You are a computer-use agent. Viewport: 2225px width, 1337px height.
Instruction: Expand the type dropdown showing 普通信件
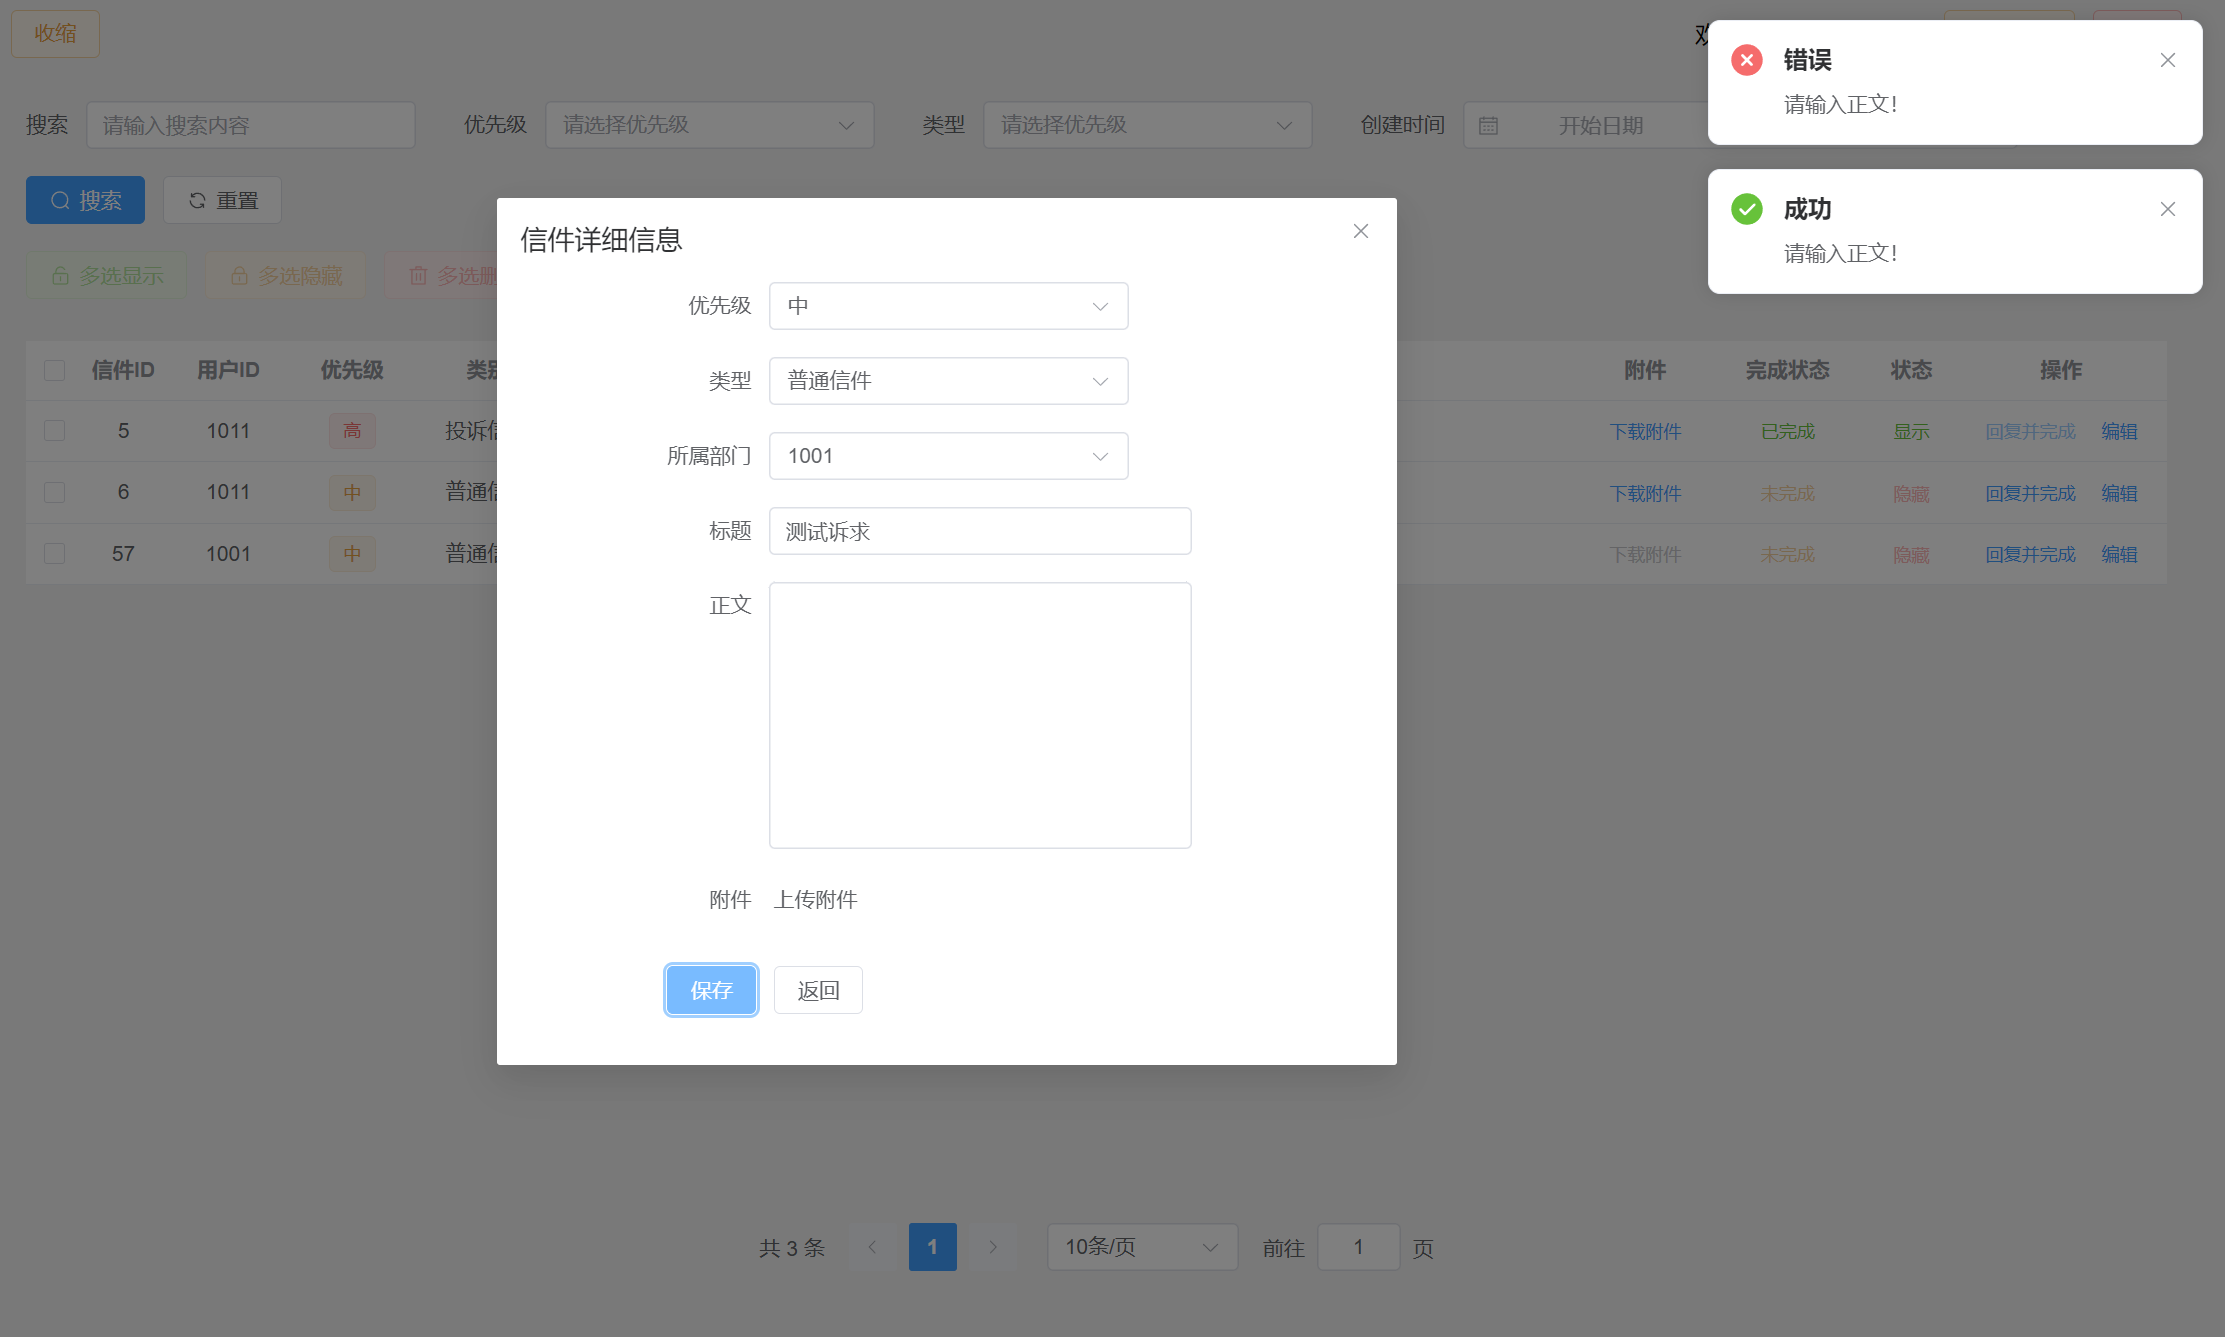948,381
